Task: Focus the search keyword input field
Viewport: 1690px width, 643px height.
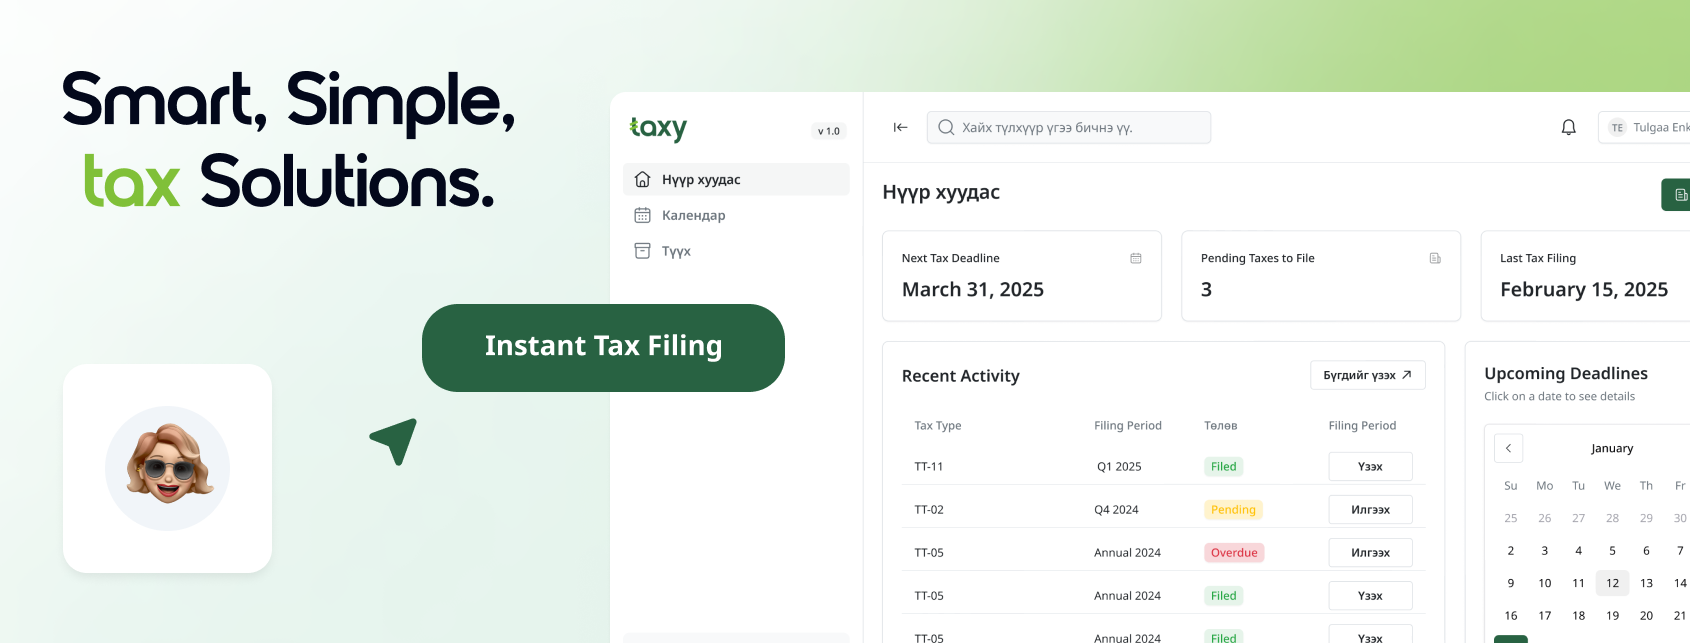Action: (x=1069, y=127)
